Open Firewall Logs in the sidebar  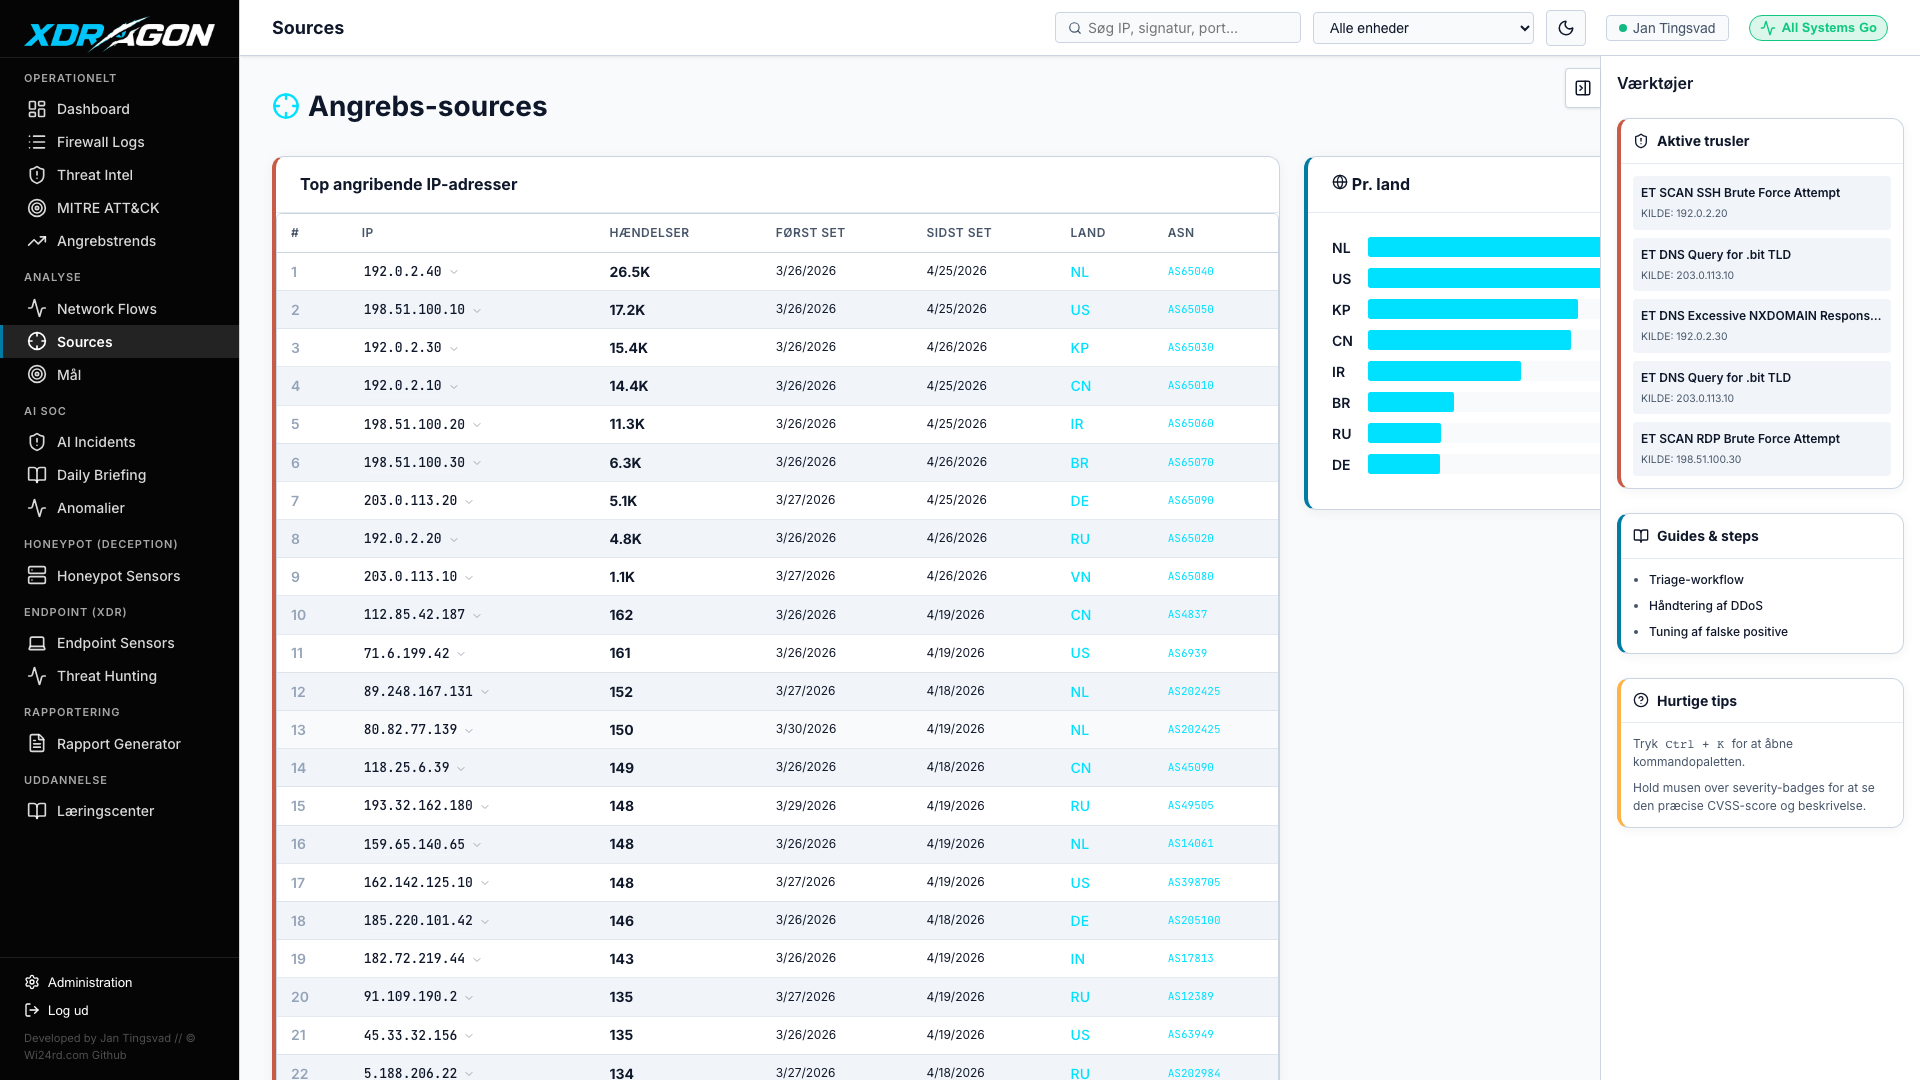(119, 142)
